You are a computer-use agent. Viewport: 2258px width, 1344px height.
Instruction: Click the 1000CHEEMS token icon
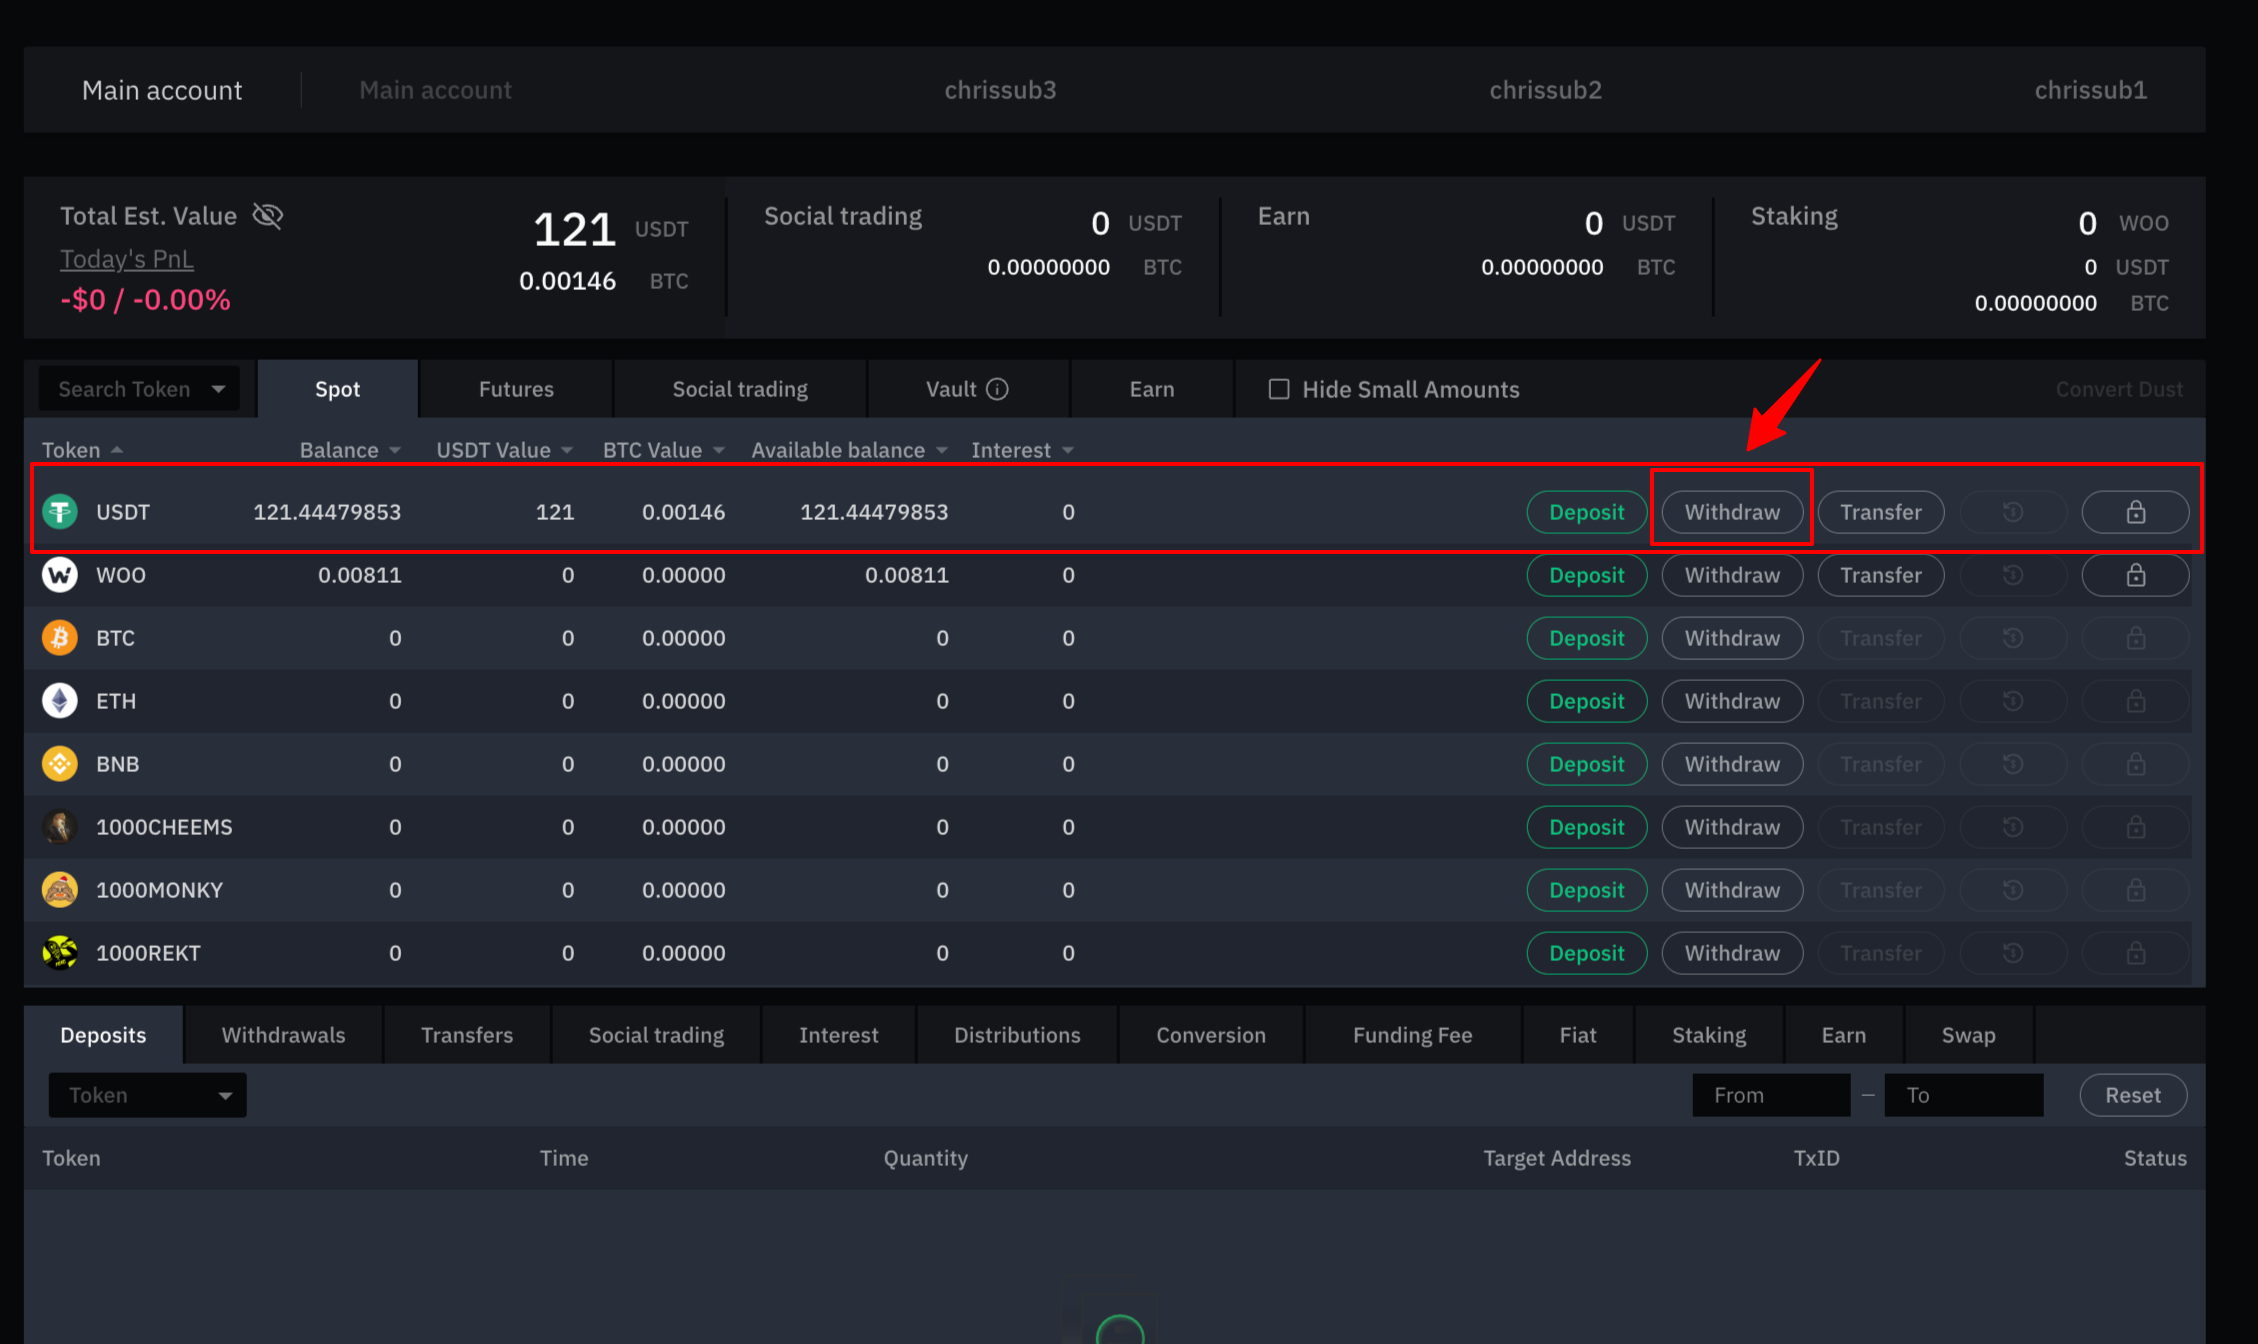[x=60, y=827]
